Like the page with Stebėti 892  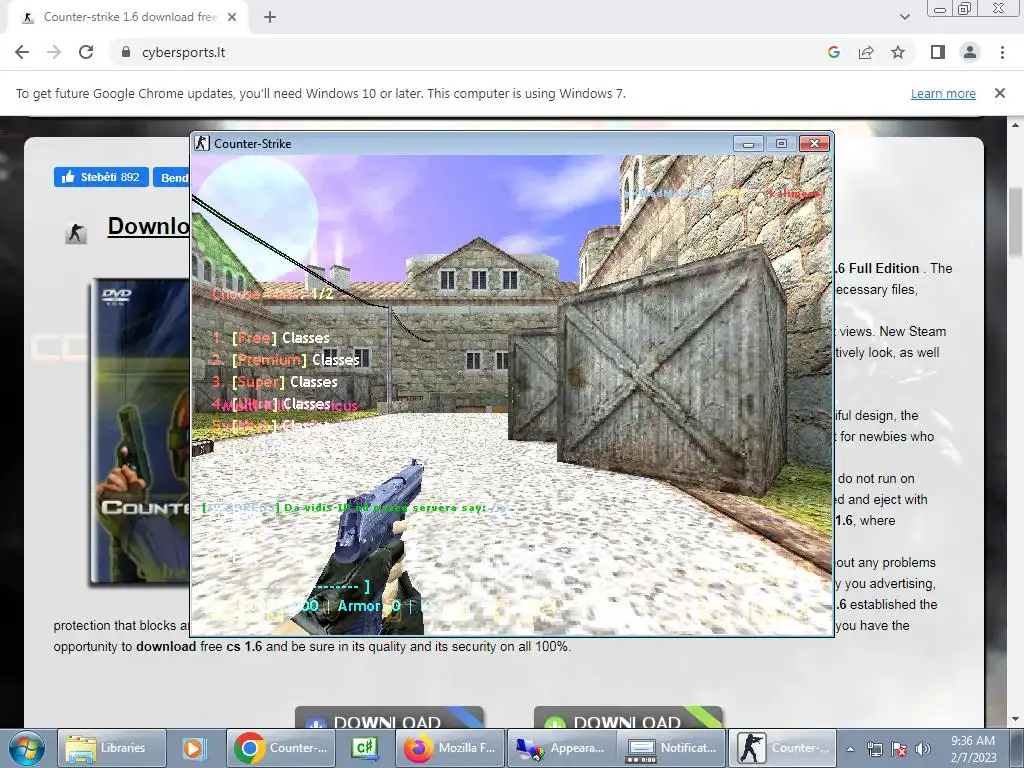(x=101, y=177)
